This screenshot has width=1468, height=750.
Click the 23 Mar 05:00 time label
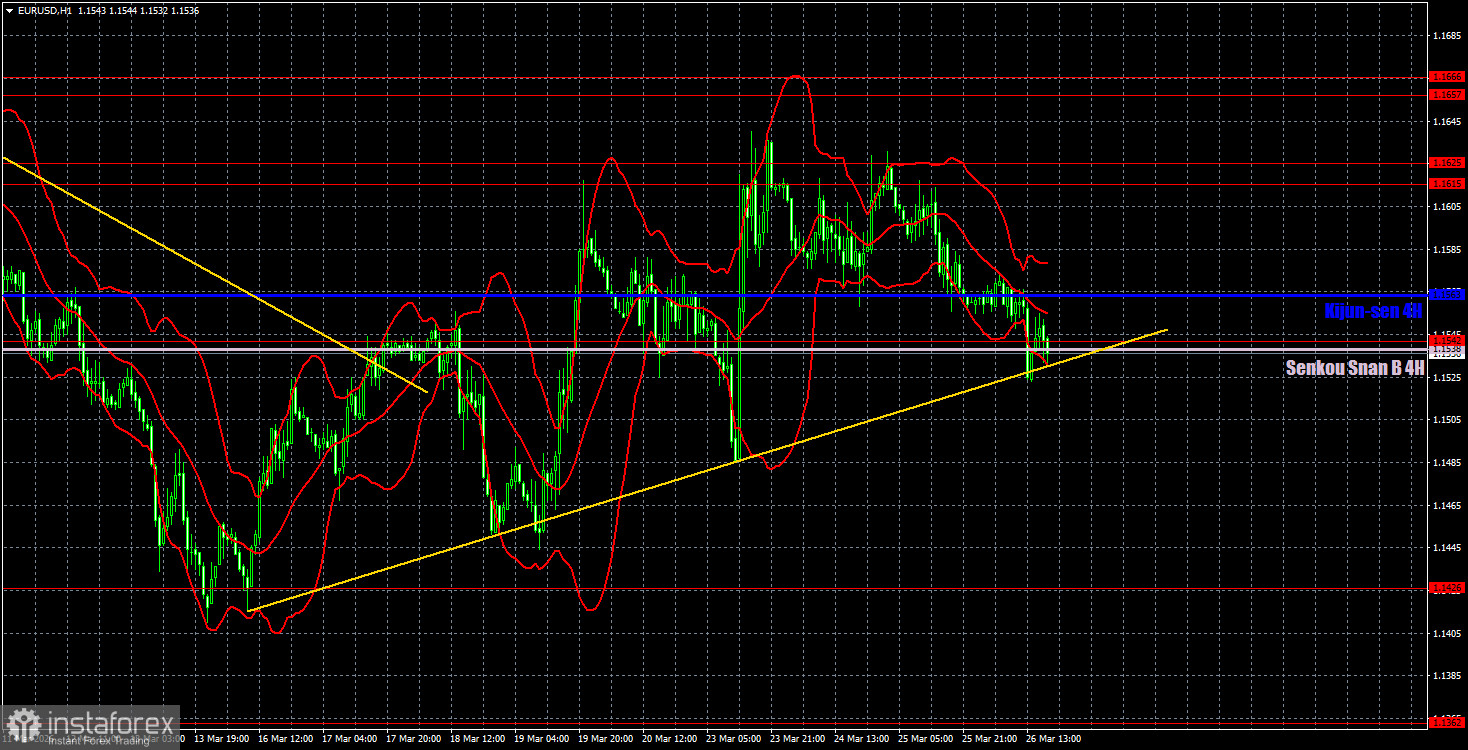[x=736, y=739]
